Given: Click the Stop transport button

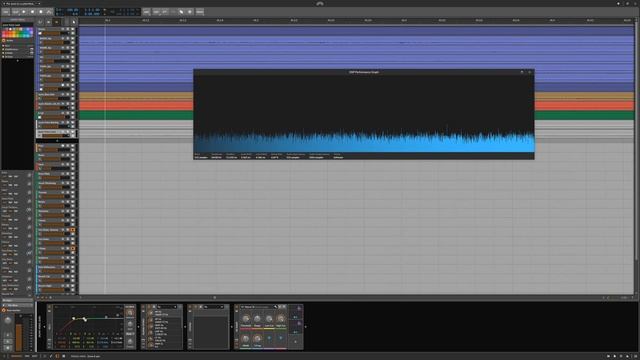Looking at the screenshot, I should tap(32, 12).
